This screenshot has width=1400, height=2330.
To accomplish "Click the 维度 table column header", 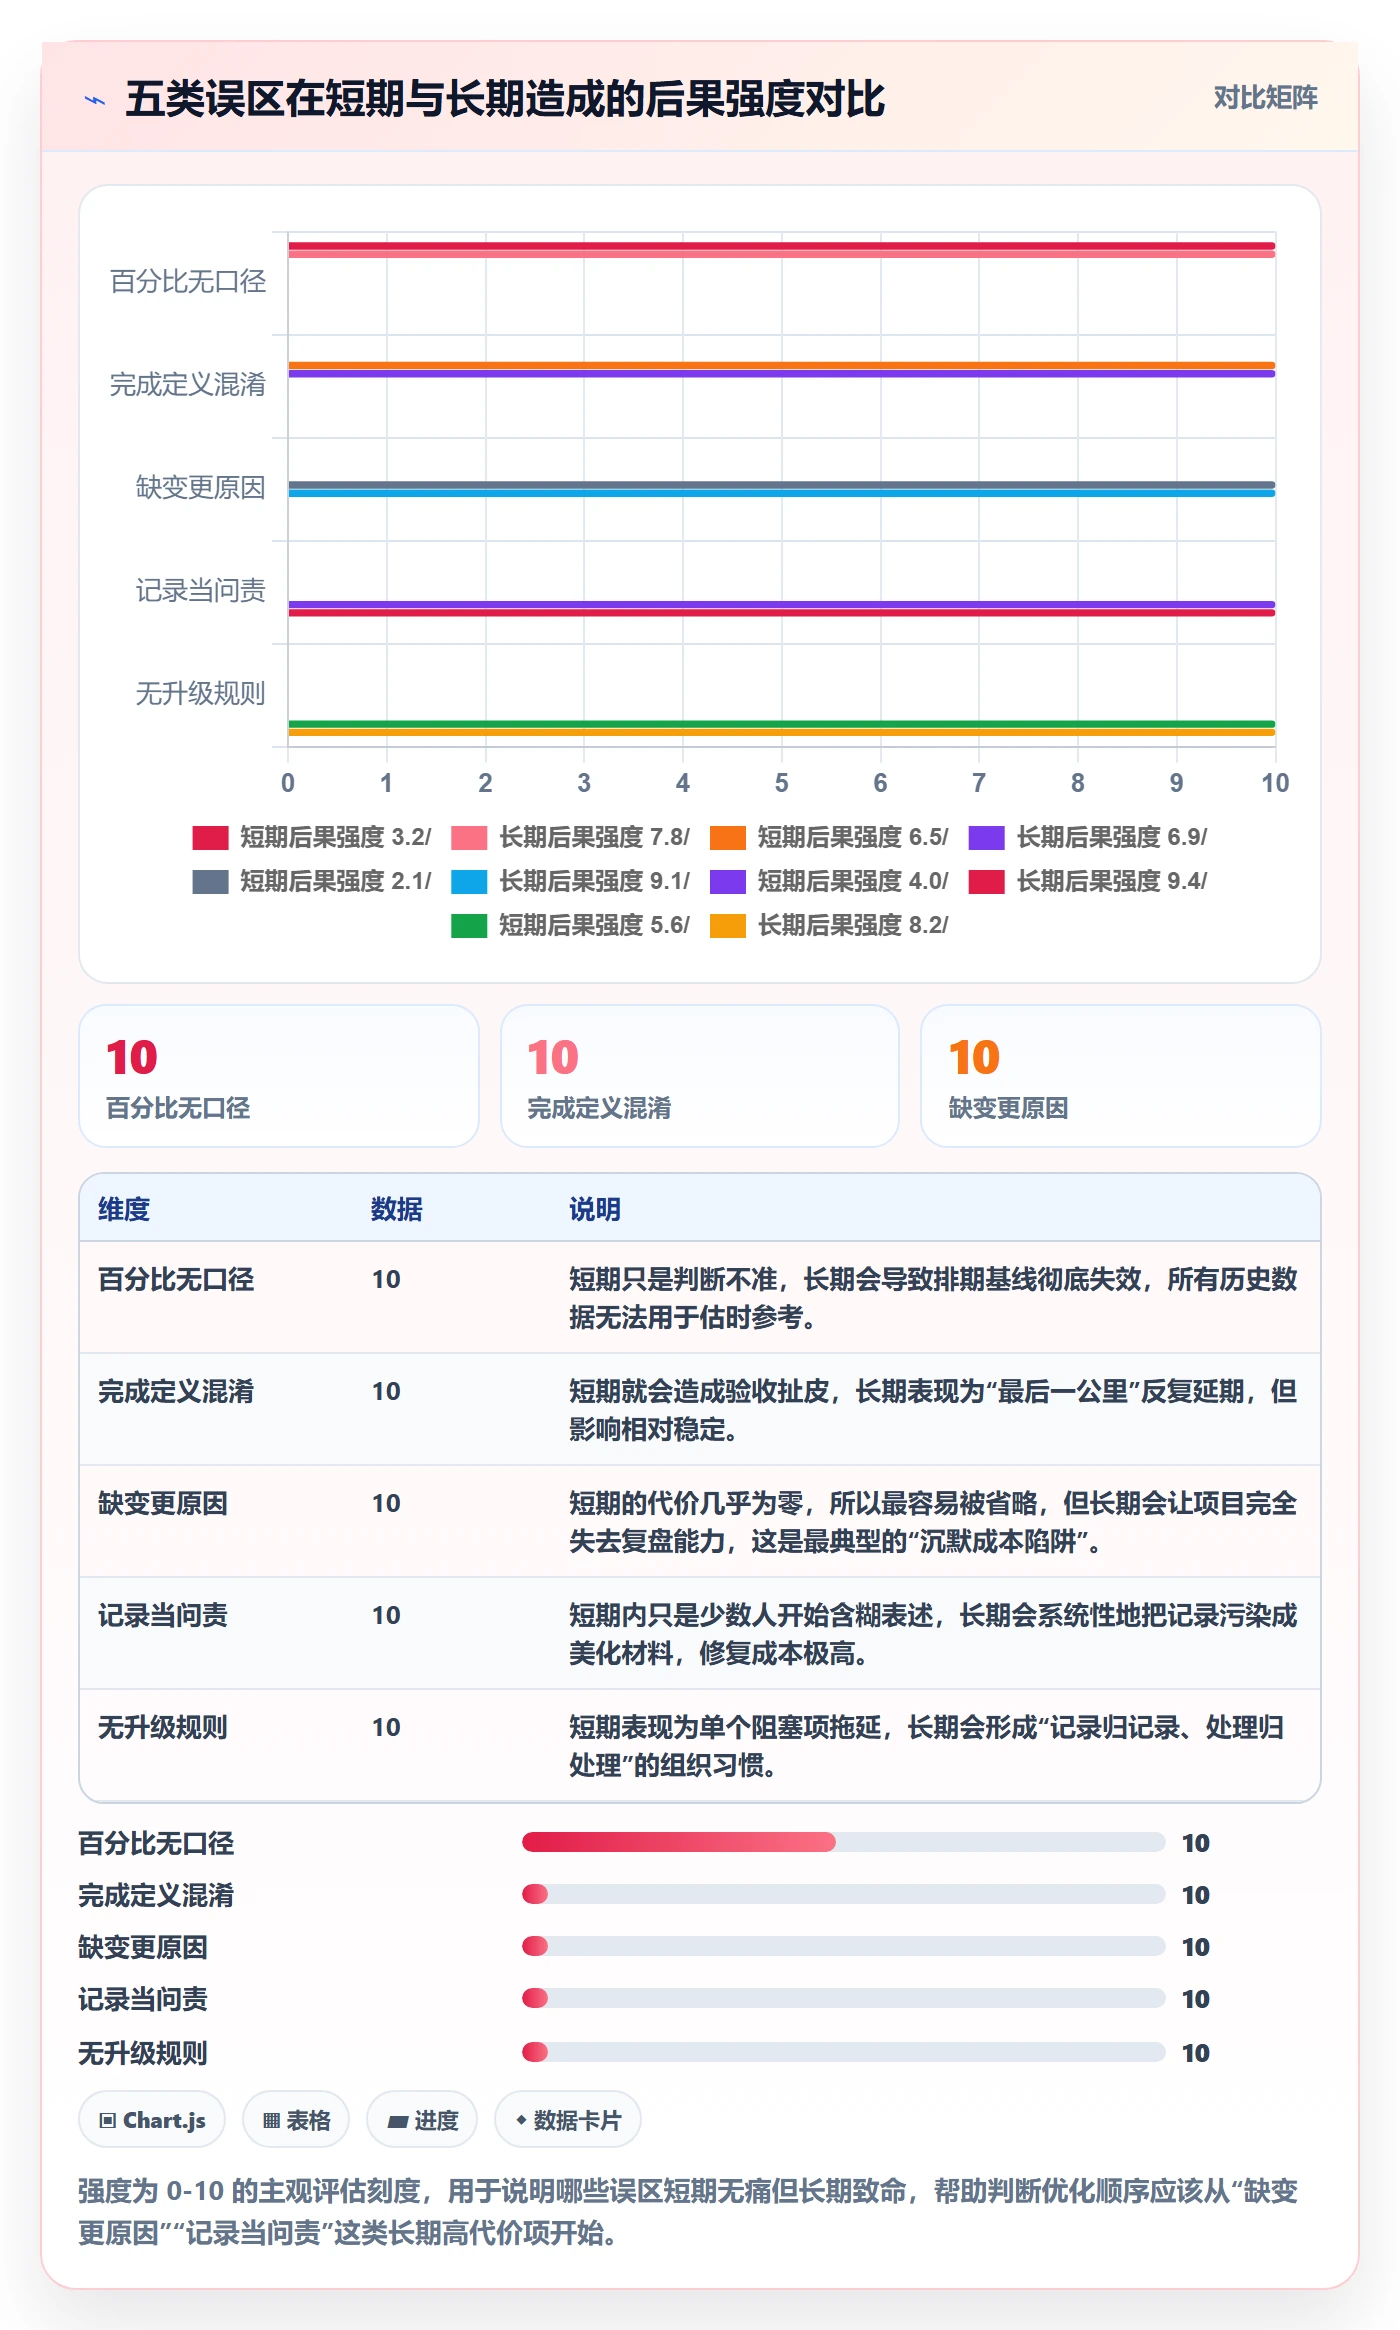I will pos(124,1209).
